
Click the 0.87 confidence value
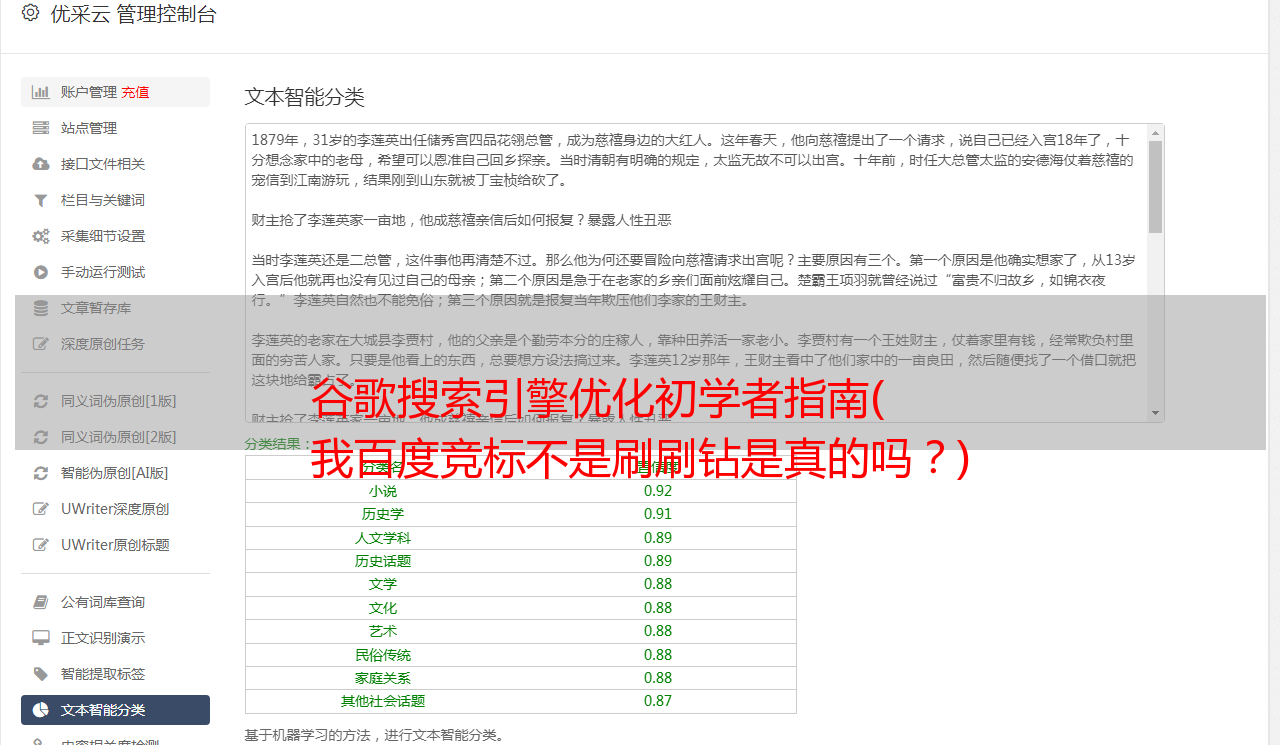click(658, 701)
